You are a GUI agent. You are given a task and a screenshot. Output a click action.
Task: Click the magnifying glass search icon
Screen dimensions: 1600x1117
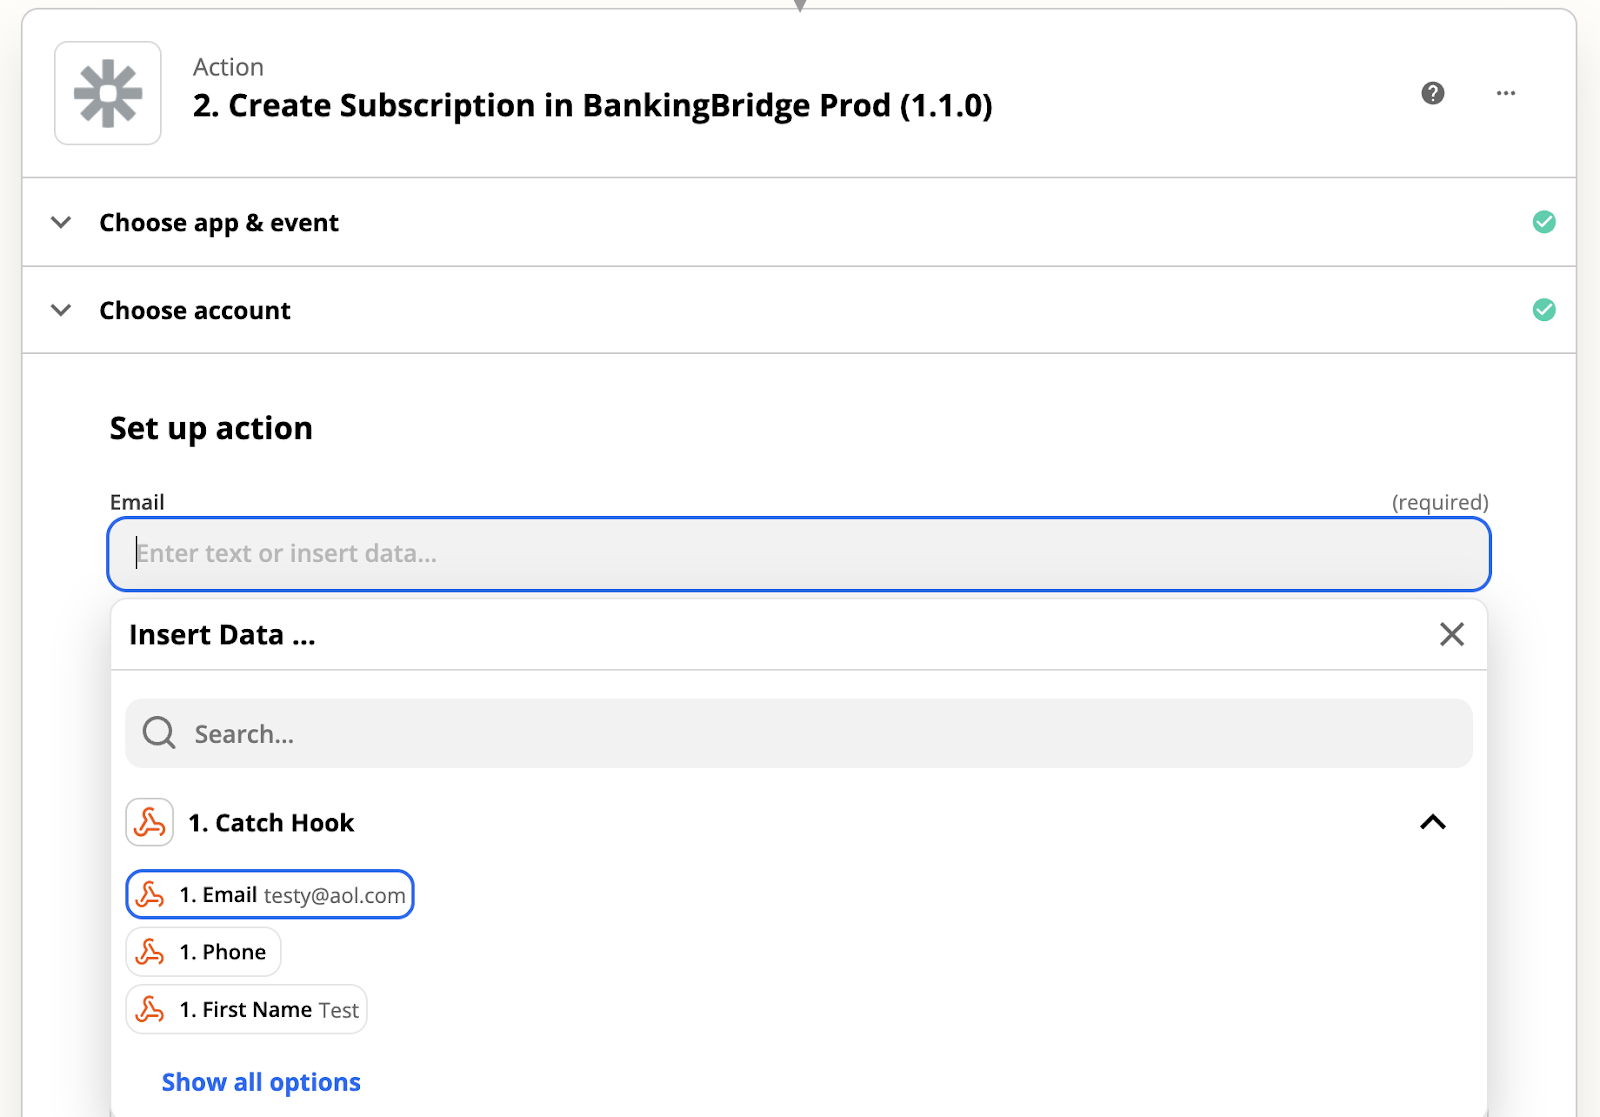tap(159, 733)
